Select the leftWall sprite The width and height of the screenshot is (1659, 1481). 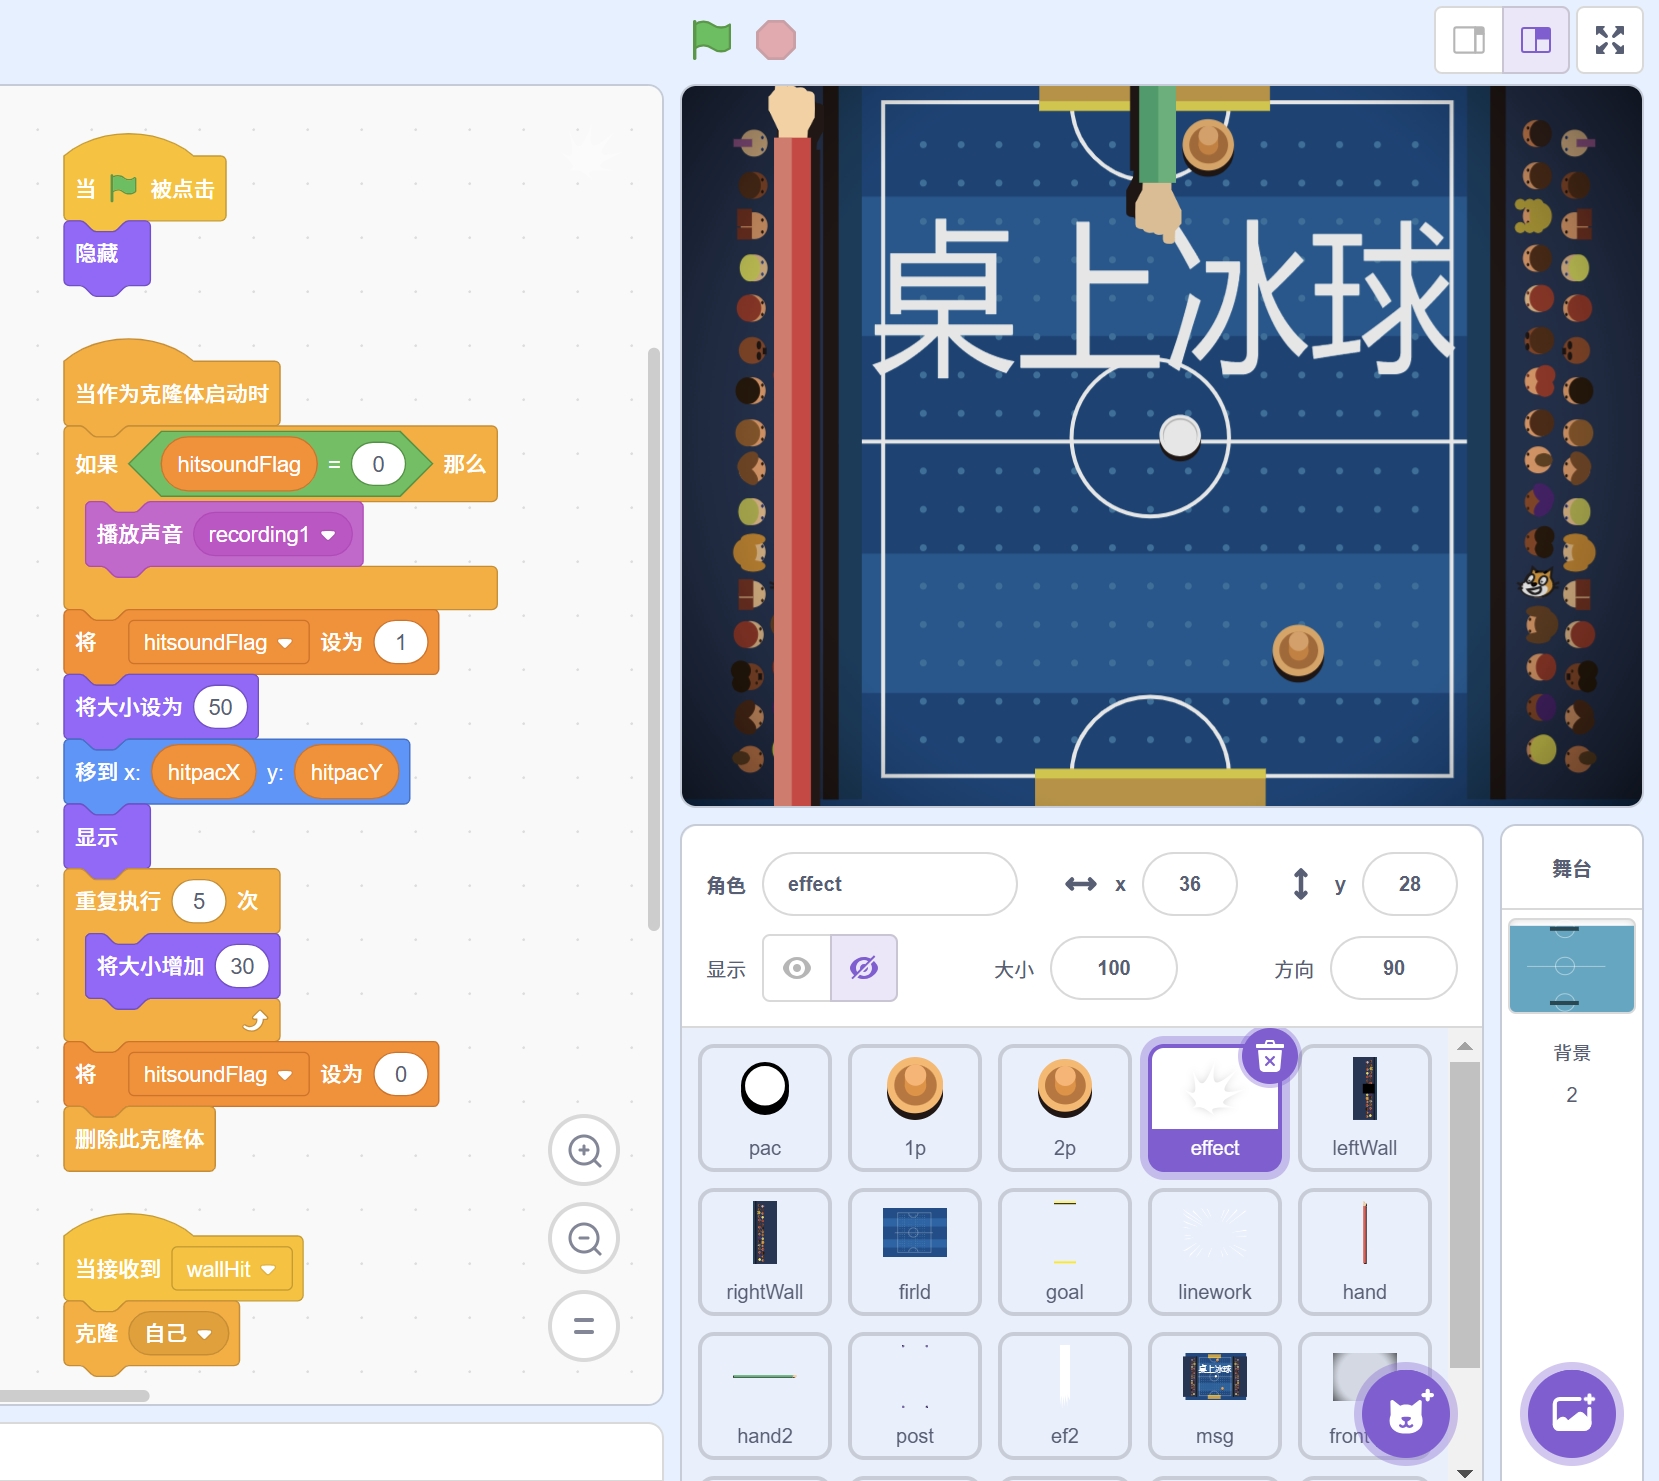1364,1107
